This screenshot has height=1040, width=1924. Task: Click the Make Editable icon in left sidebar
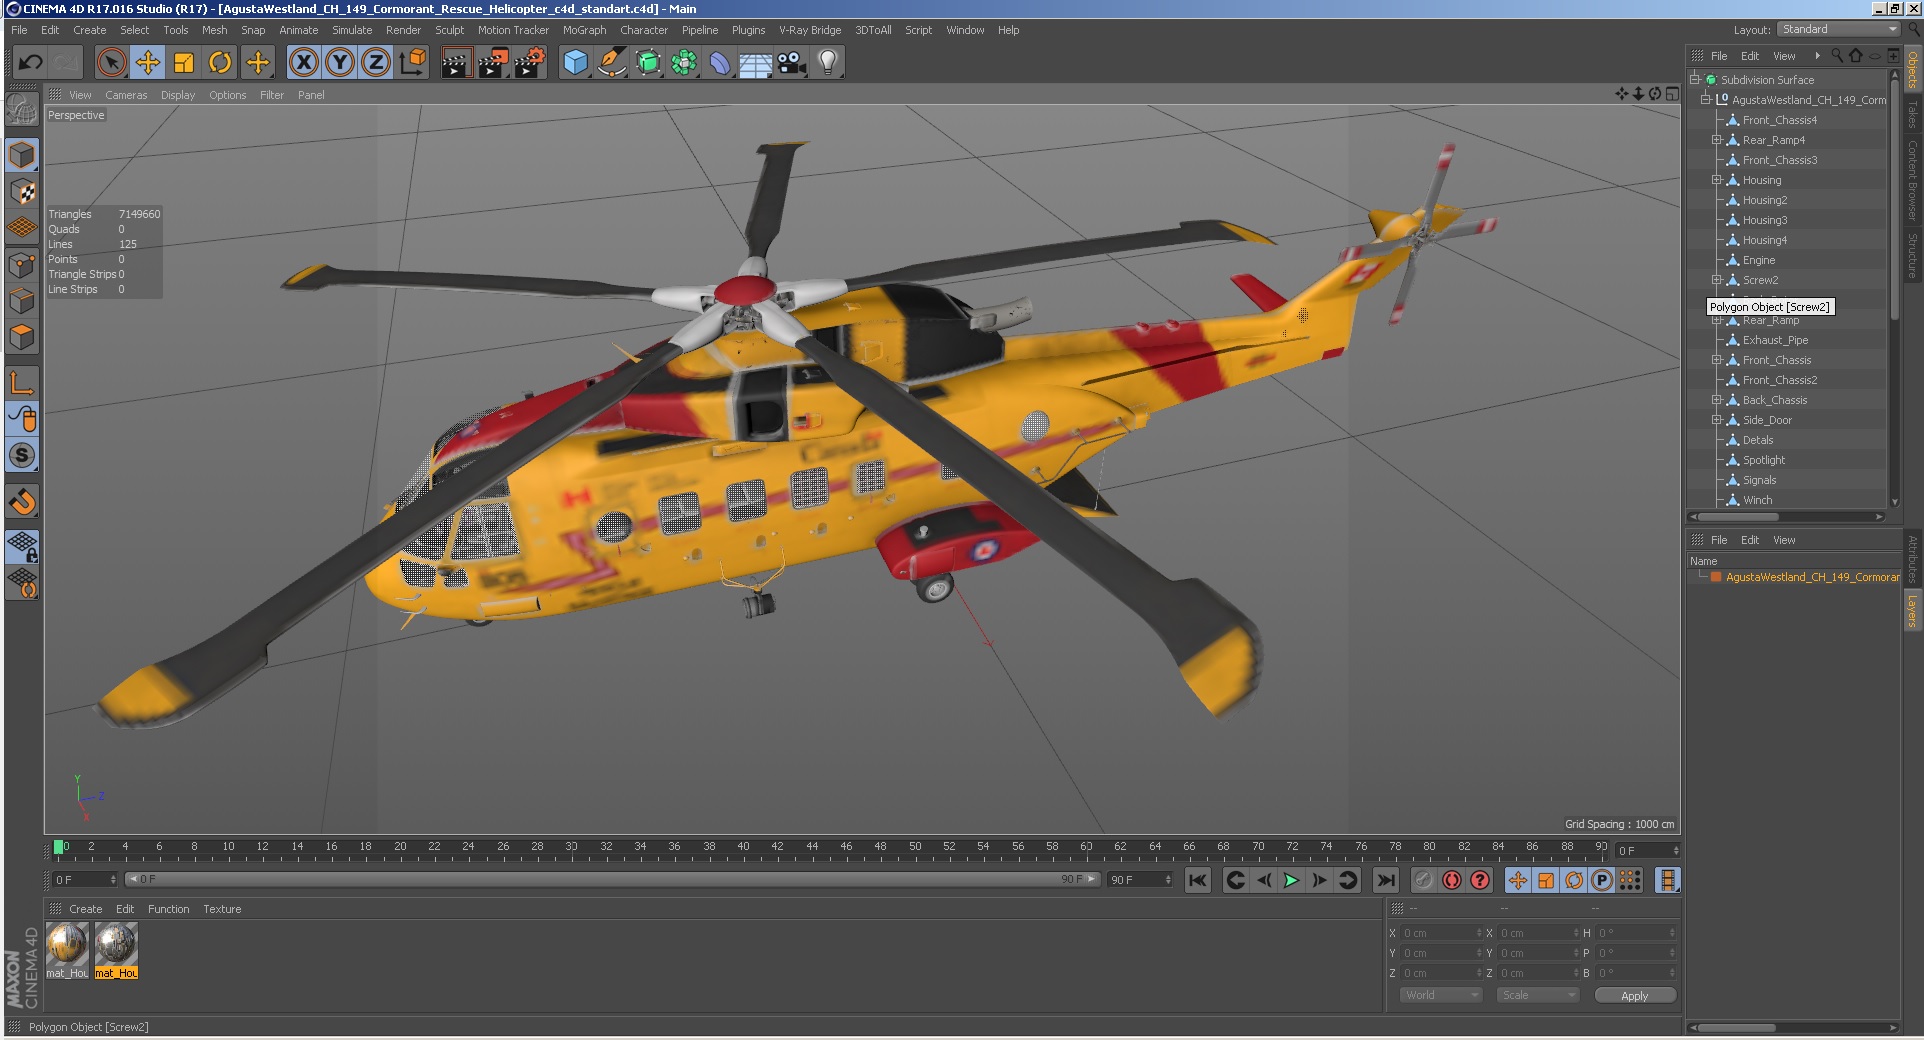pyautogui.click(x=22, y=109)
